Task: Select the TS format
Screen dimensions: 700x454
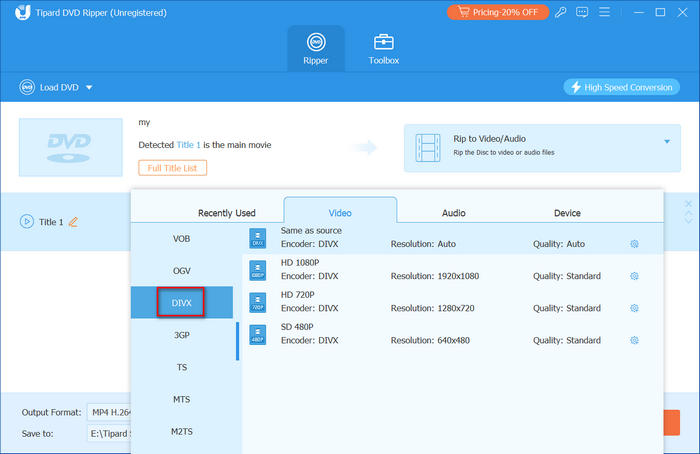Action: tap(182, 367)
